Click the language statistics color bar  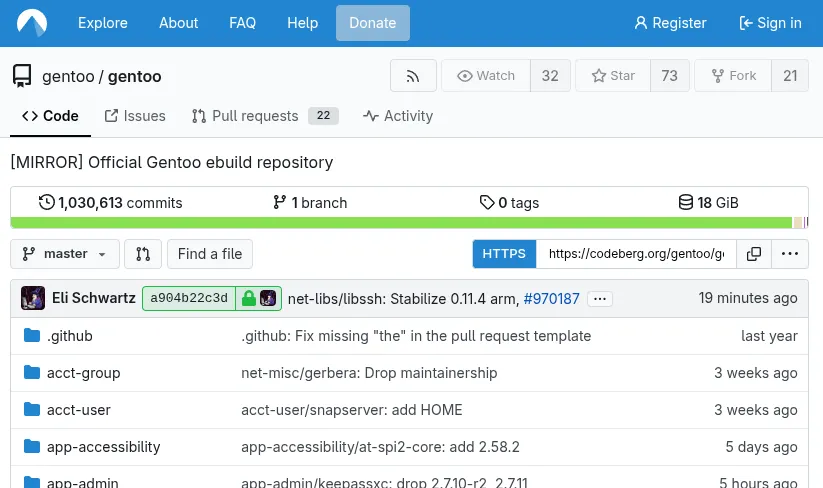(400, 223)
